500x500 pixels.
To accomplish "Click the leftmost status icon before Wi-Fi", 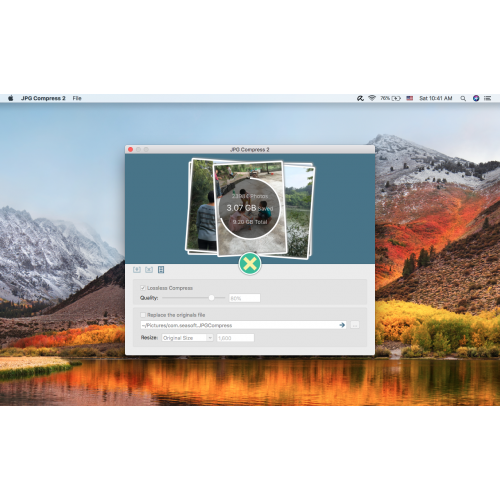I will [360, 98].
